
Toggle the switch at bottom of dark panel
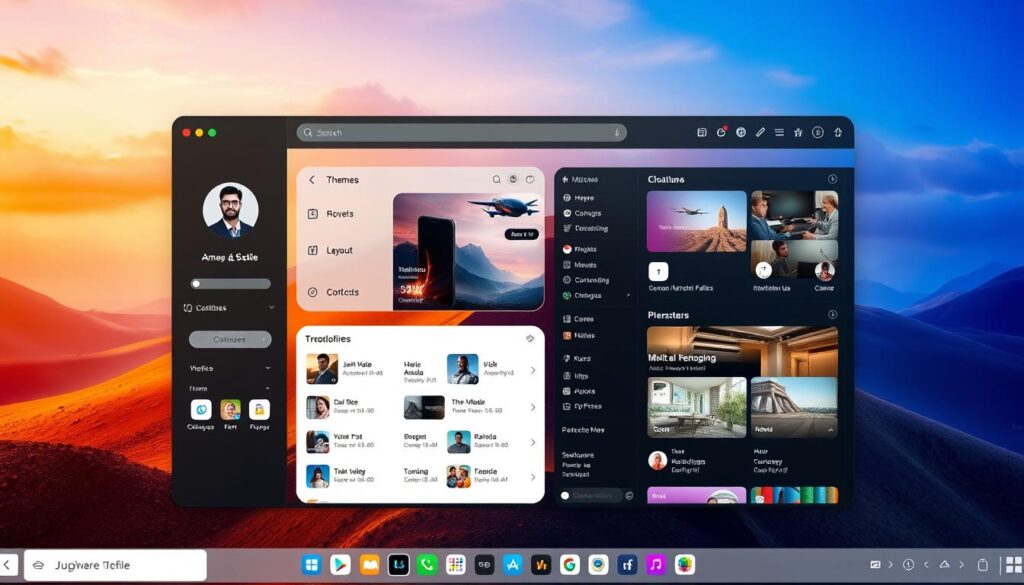coord(566,495)
